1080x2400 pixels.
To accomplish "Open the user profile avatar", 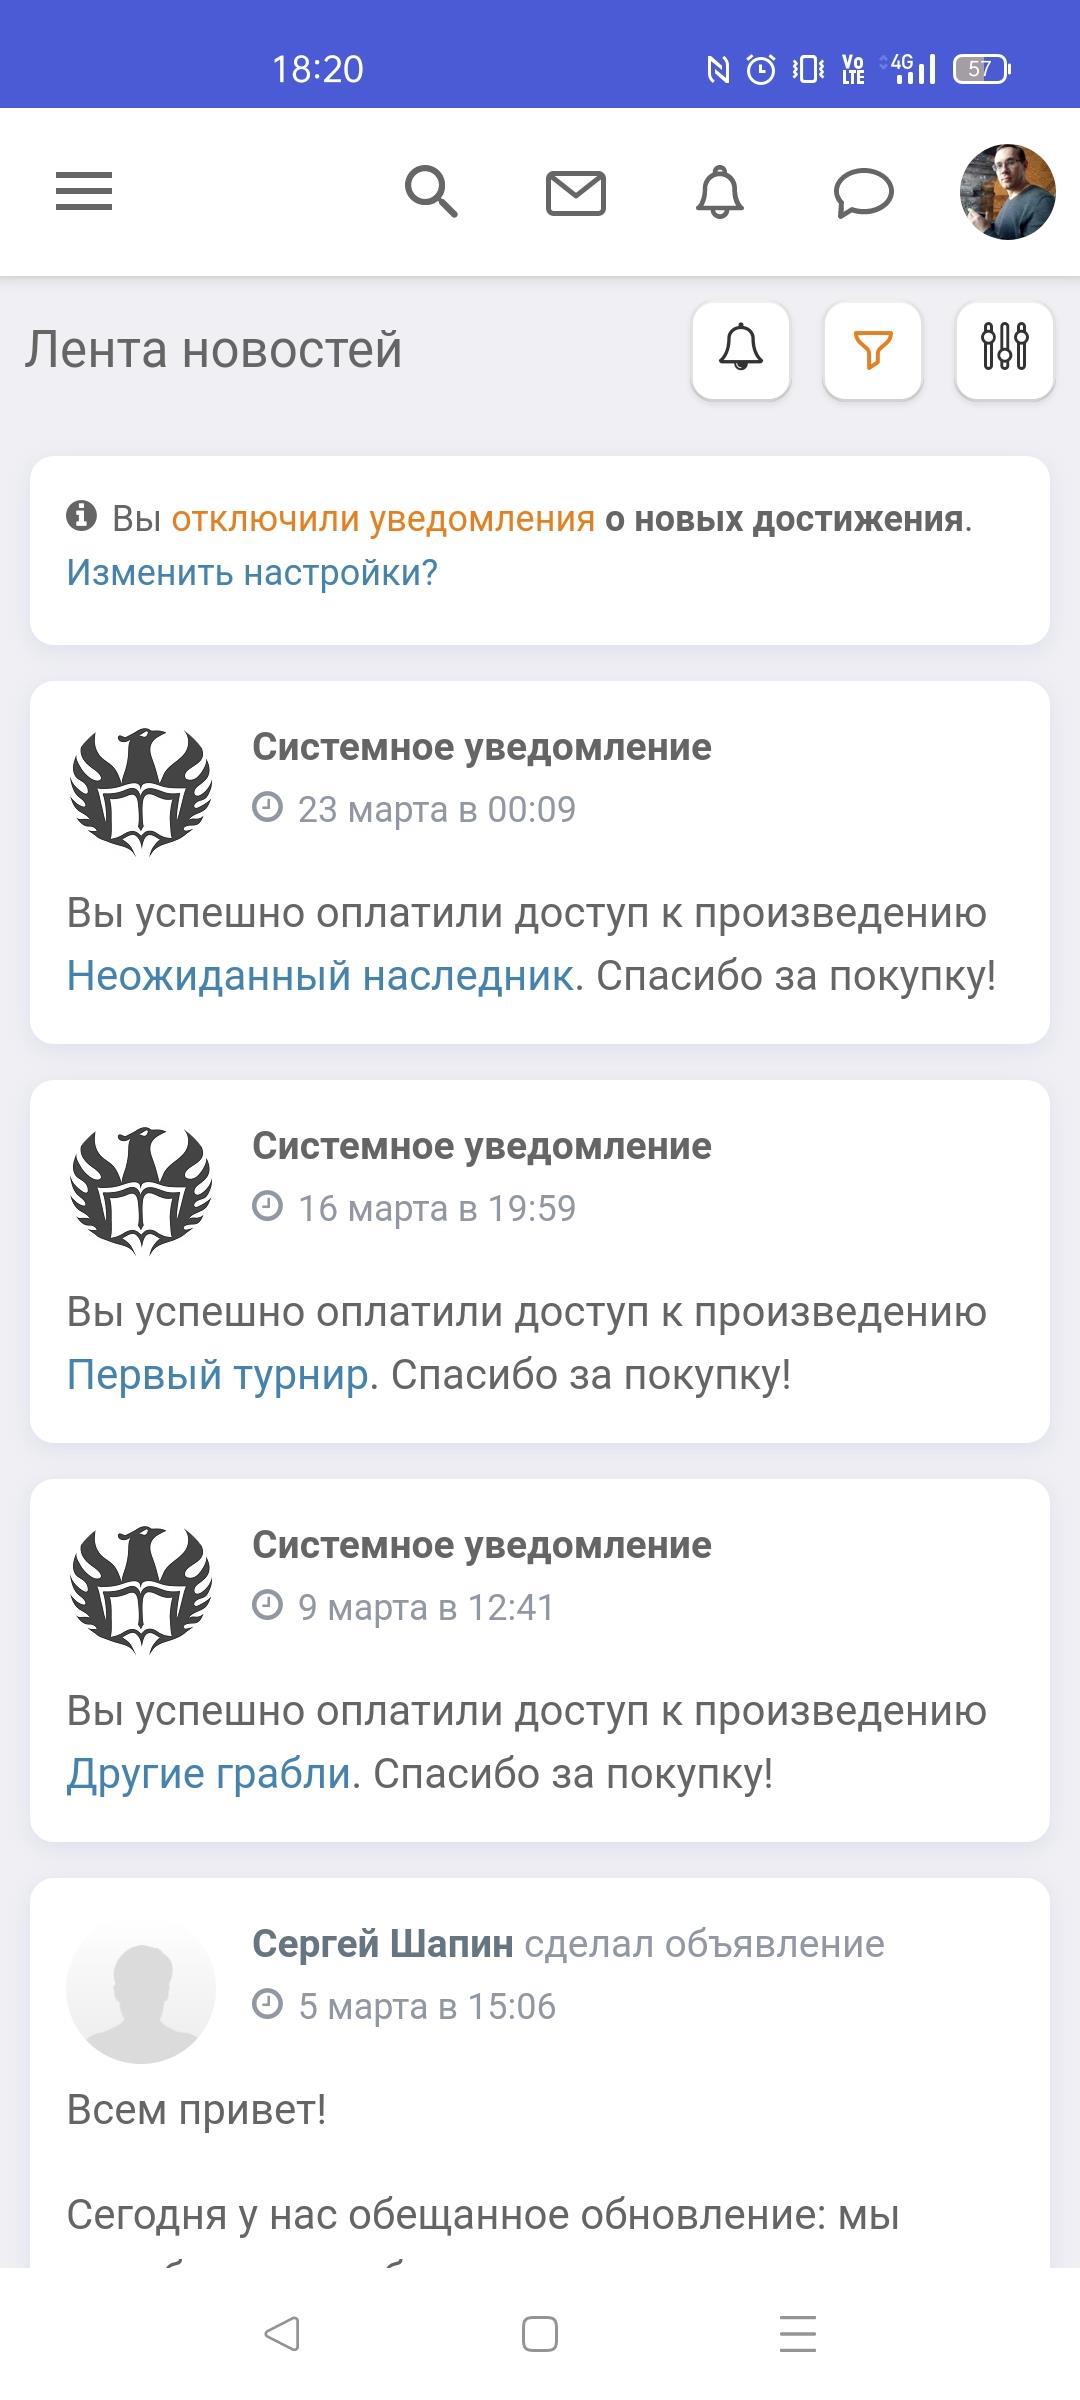I will pyautogui.click(x=1007, y=192).
